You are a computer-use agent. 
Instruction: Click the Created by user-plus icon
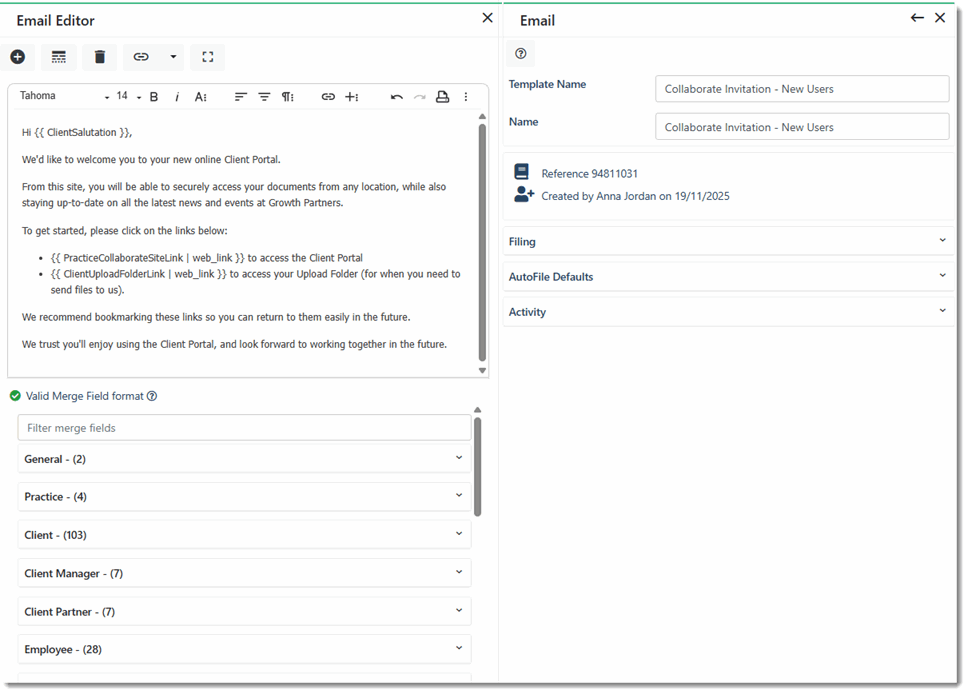coord(524,194)
